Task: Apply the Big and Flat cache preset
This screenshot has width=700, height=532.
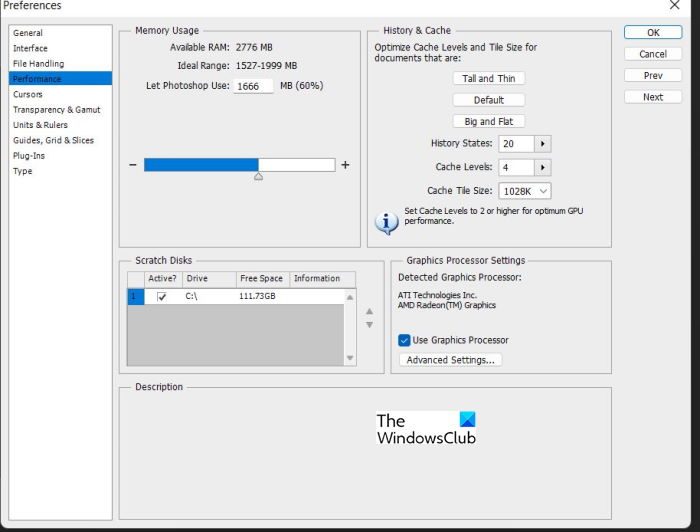Action: click(488, 121)
